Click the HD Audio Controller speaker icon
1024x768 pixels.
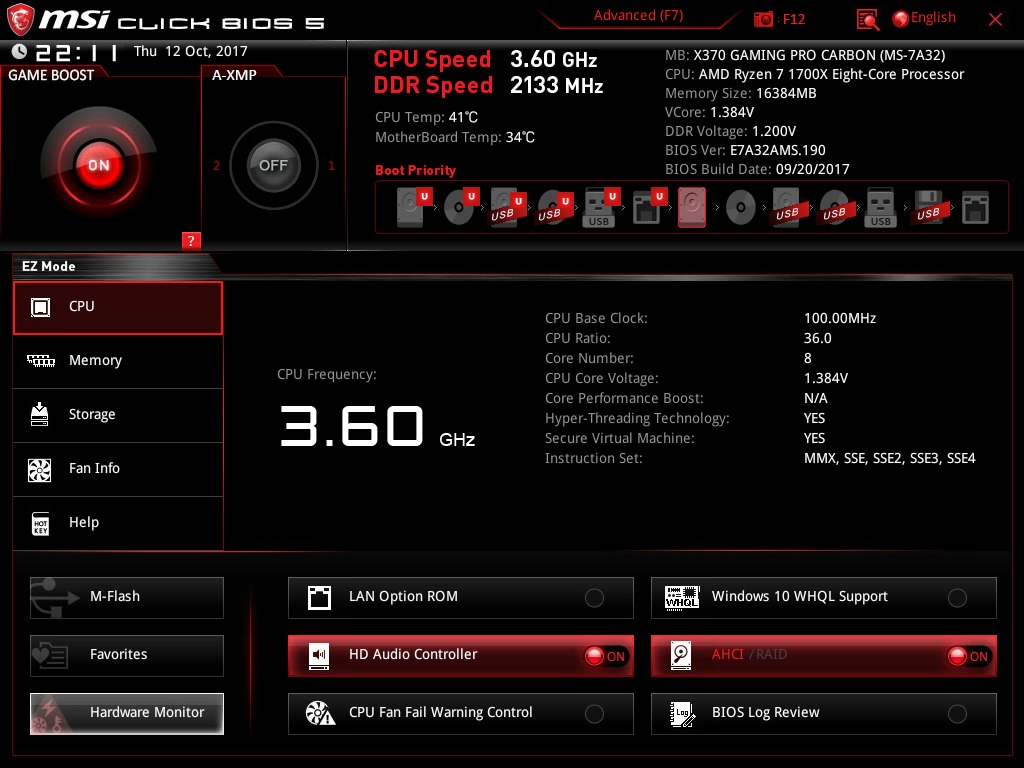(x=319, y=655)
